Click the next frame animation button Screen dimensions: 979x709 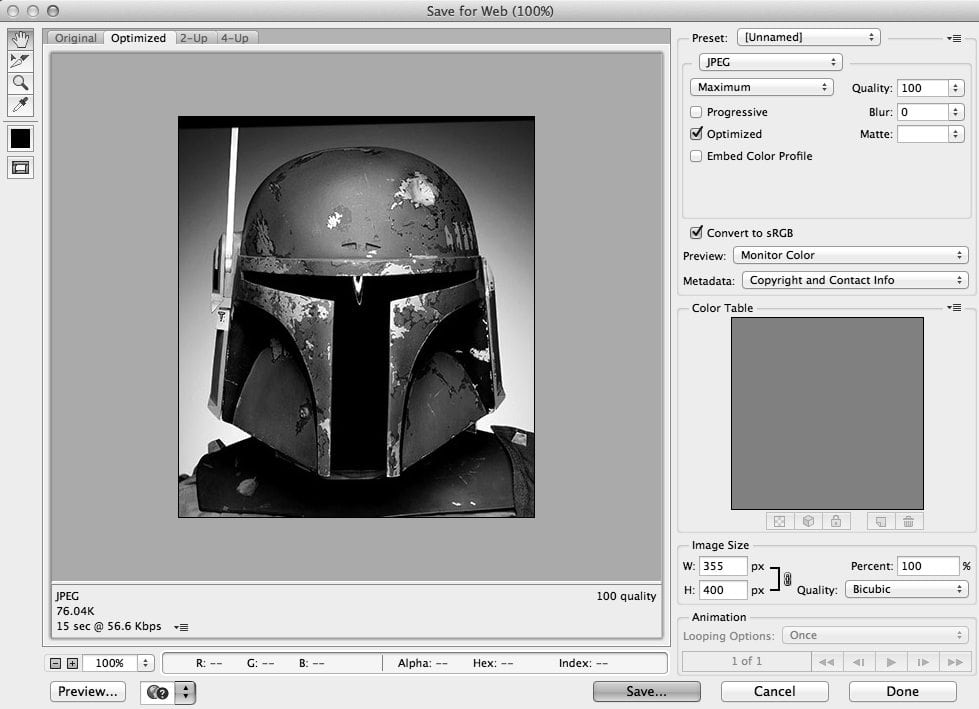[923, 662]
